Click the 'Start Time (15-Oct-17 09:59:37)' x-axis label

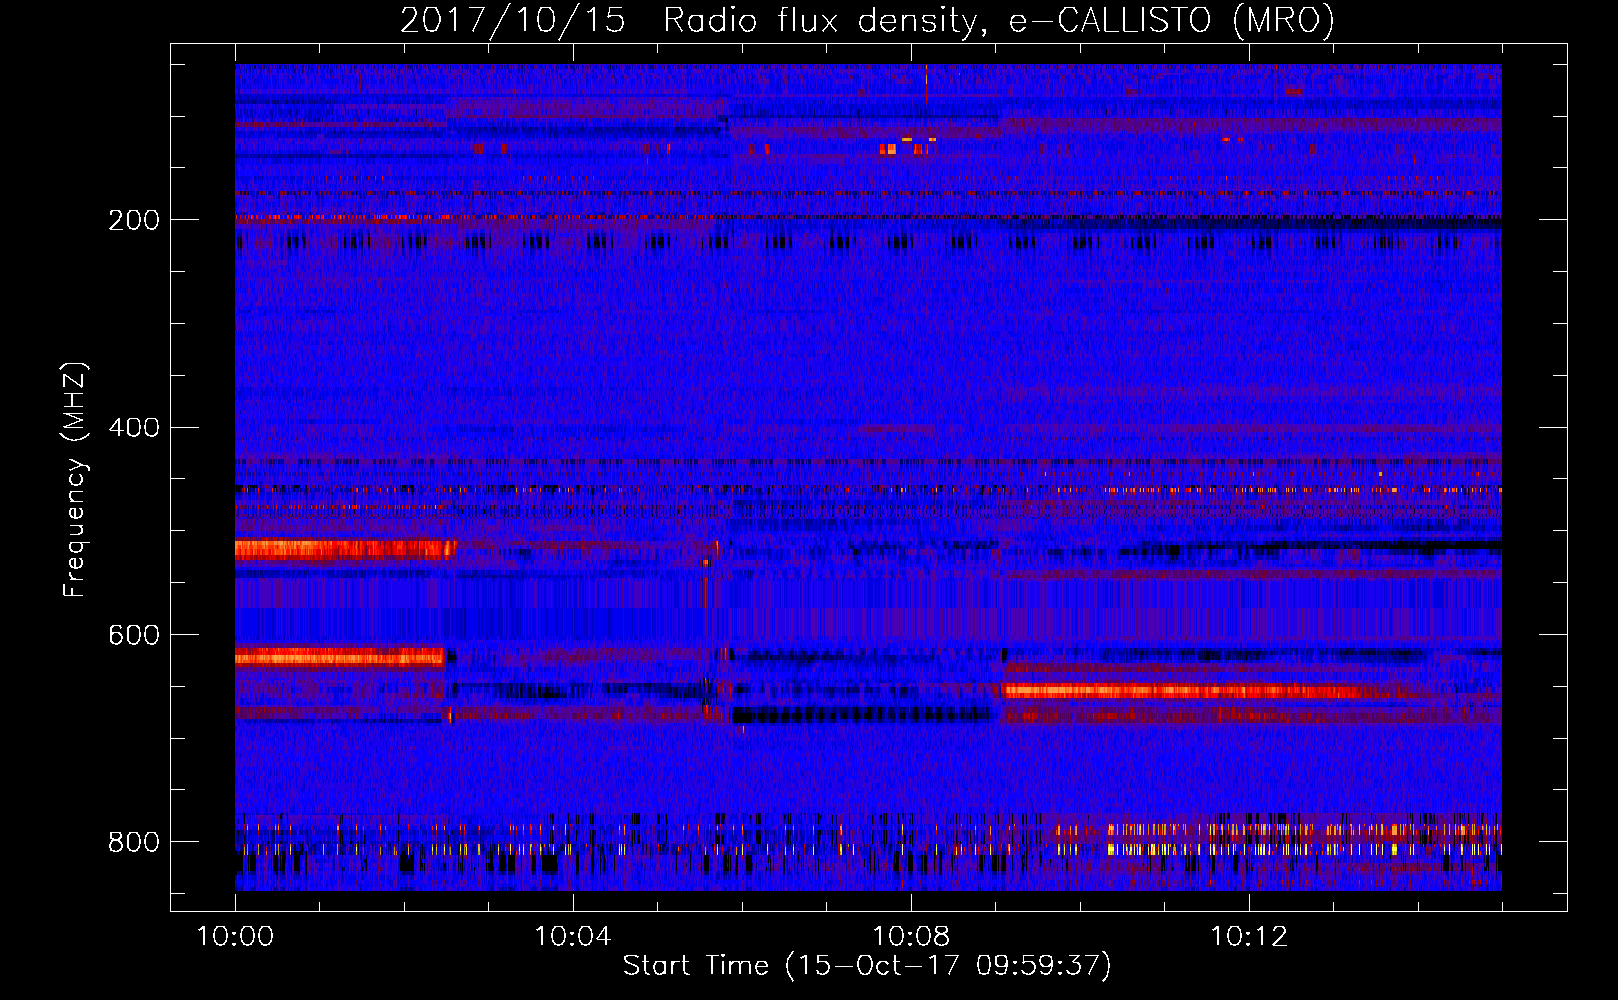coord(867,966)
